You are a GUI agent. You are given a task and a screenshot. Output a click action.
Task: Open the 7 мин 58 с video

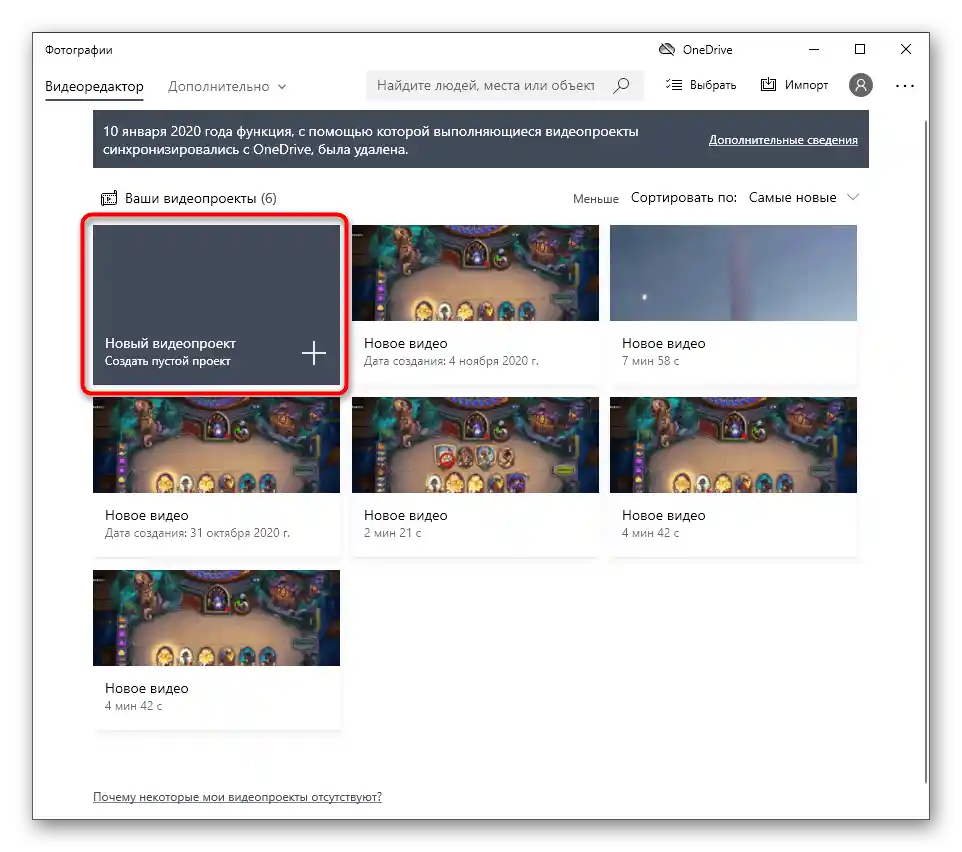point(733,305)
